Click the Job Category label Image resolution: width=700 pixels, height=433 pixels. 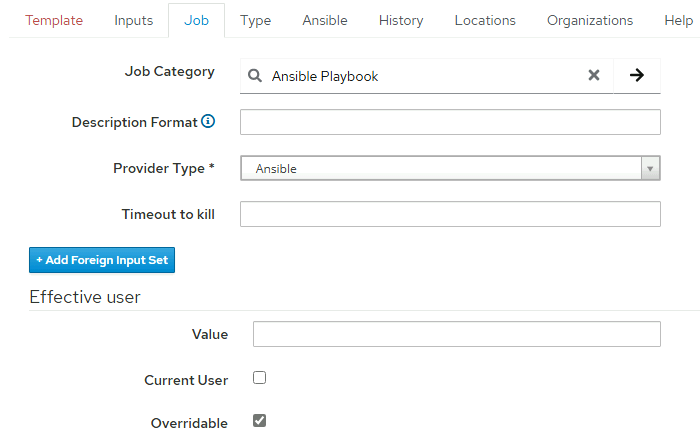(x=170, y=71)
